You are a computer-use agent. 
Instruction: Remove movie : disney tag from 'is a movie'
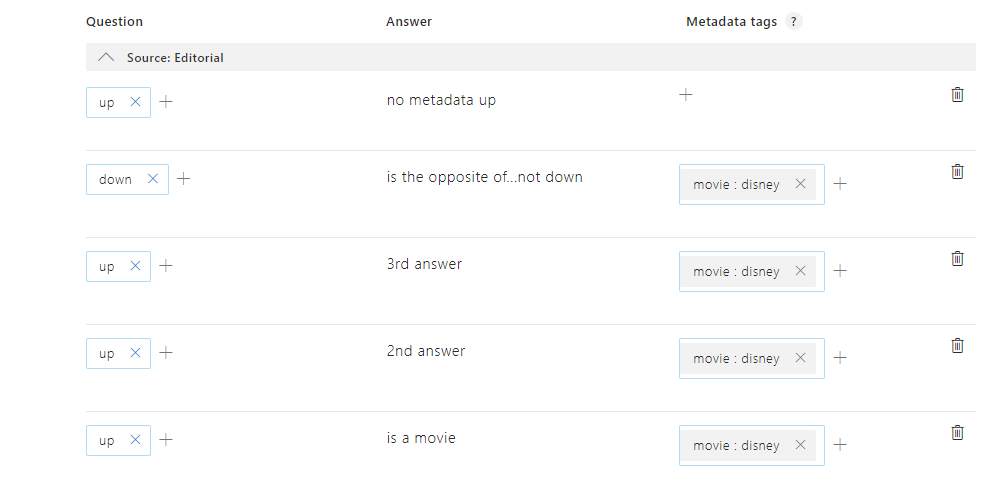[x=801, y=445]
